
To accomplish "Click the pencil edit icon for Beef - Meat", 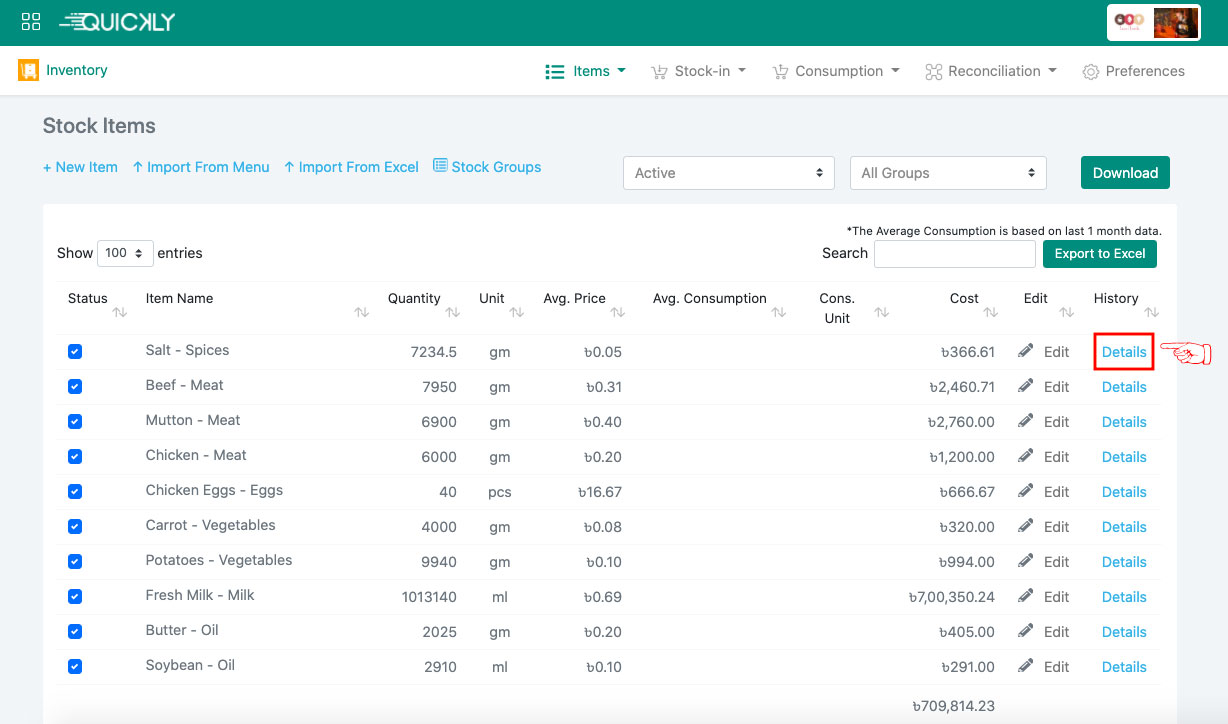I will tap(1026, 386).
